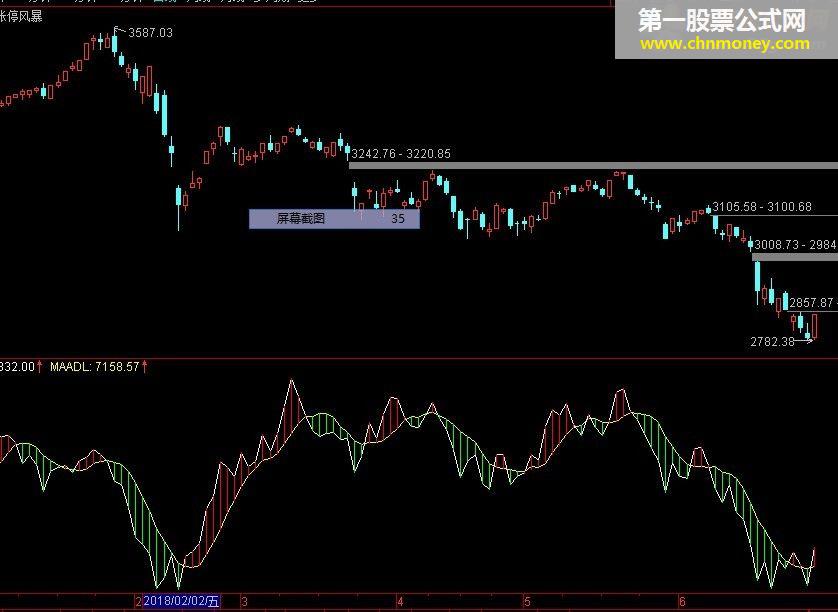
Task: Click the 3008.73 gap label
Action: coord(795,245)
